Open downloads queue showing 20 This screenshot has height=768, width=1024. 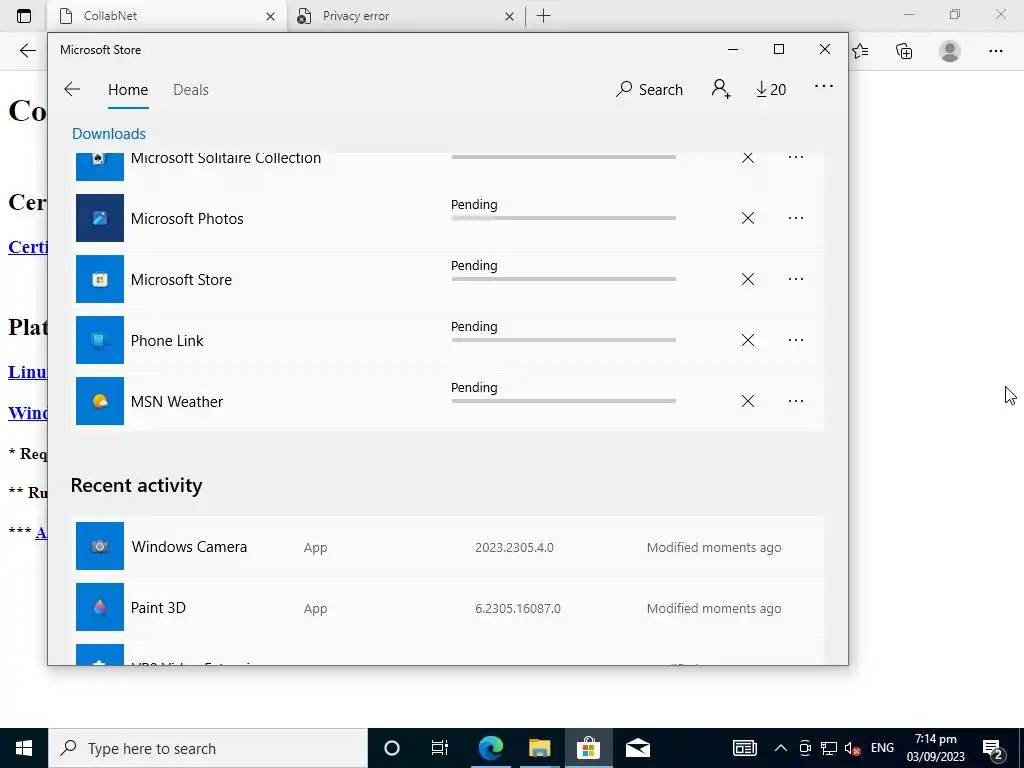771,89
